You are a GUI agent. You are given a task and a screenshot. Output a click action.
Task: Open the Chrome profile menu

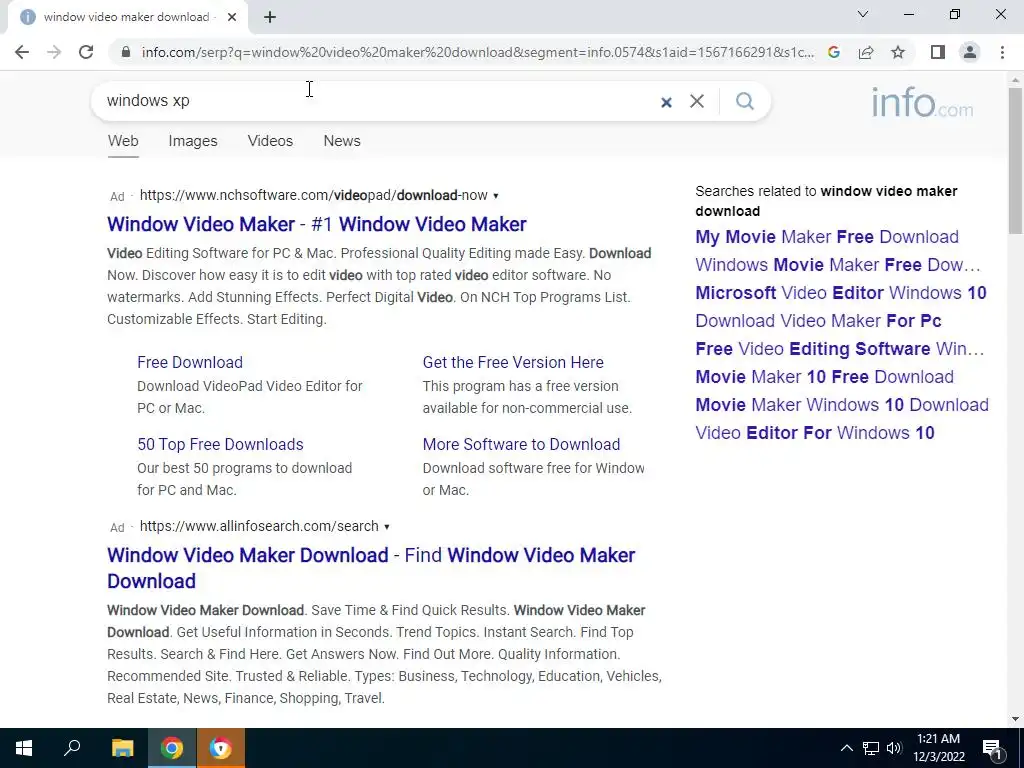tap(970, 52)
